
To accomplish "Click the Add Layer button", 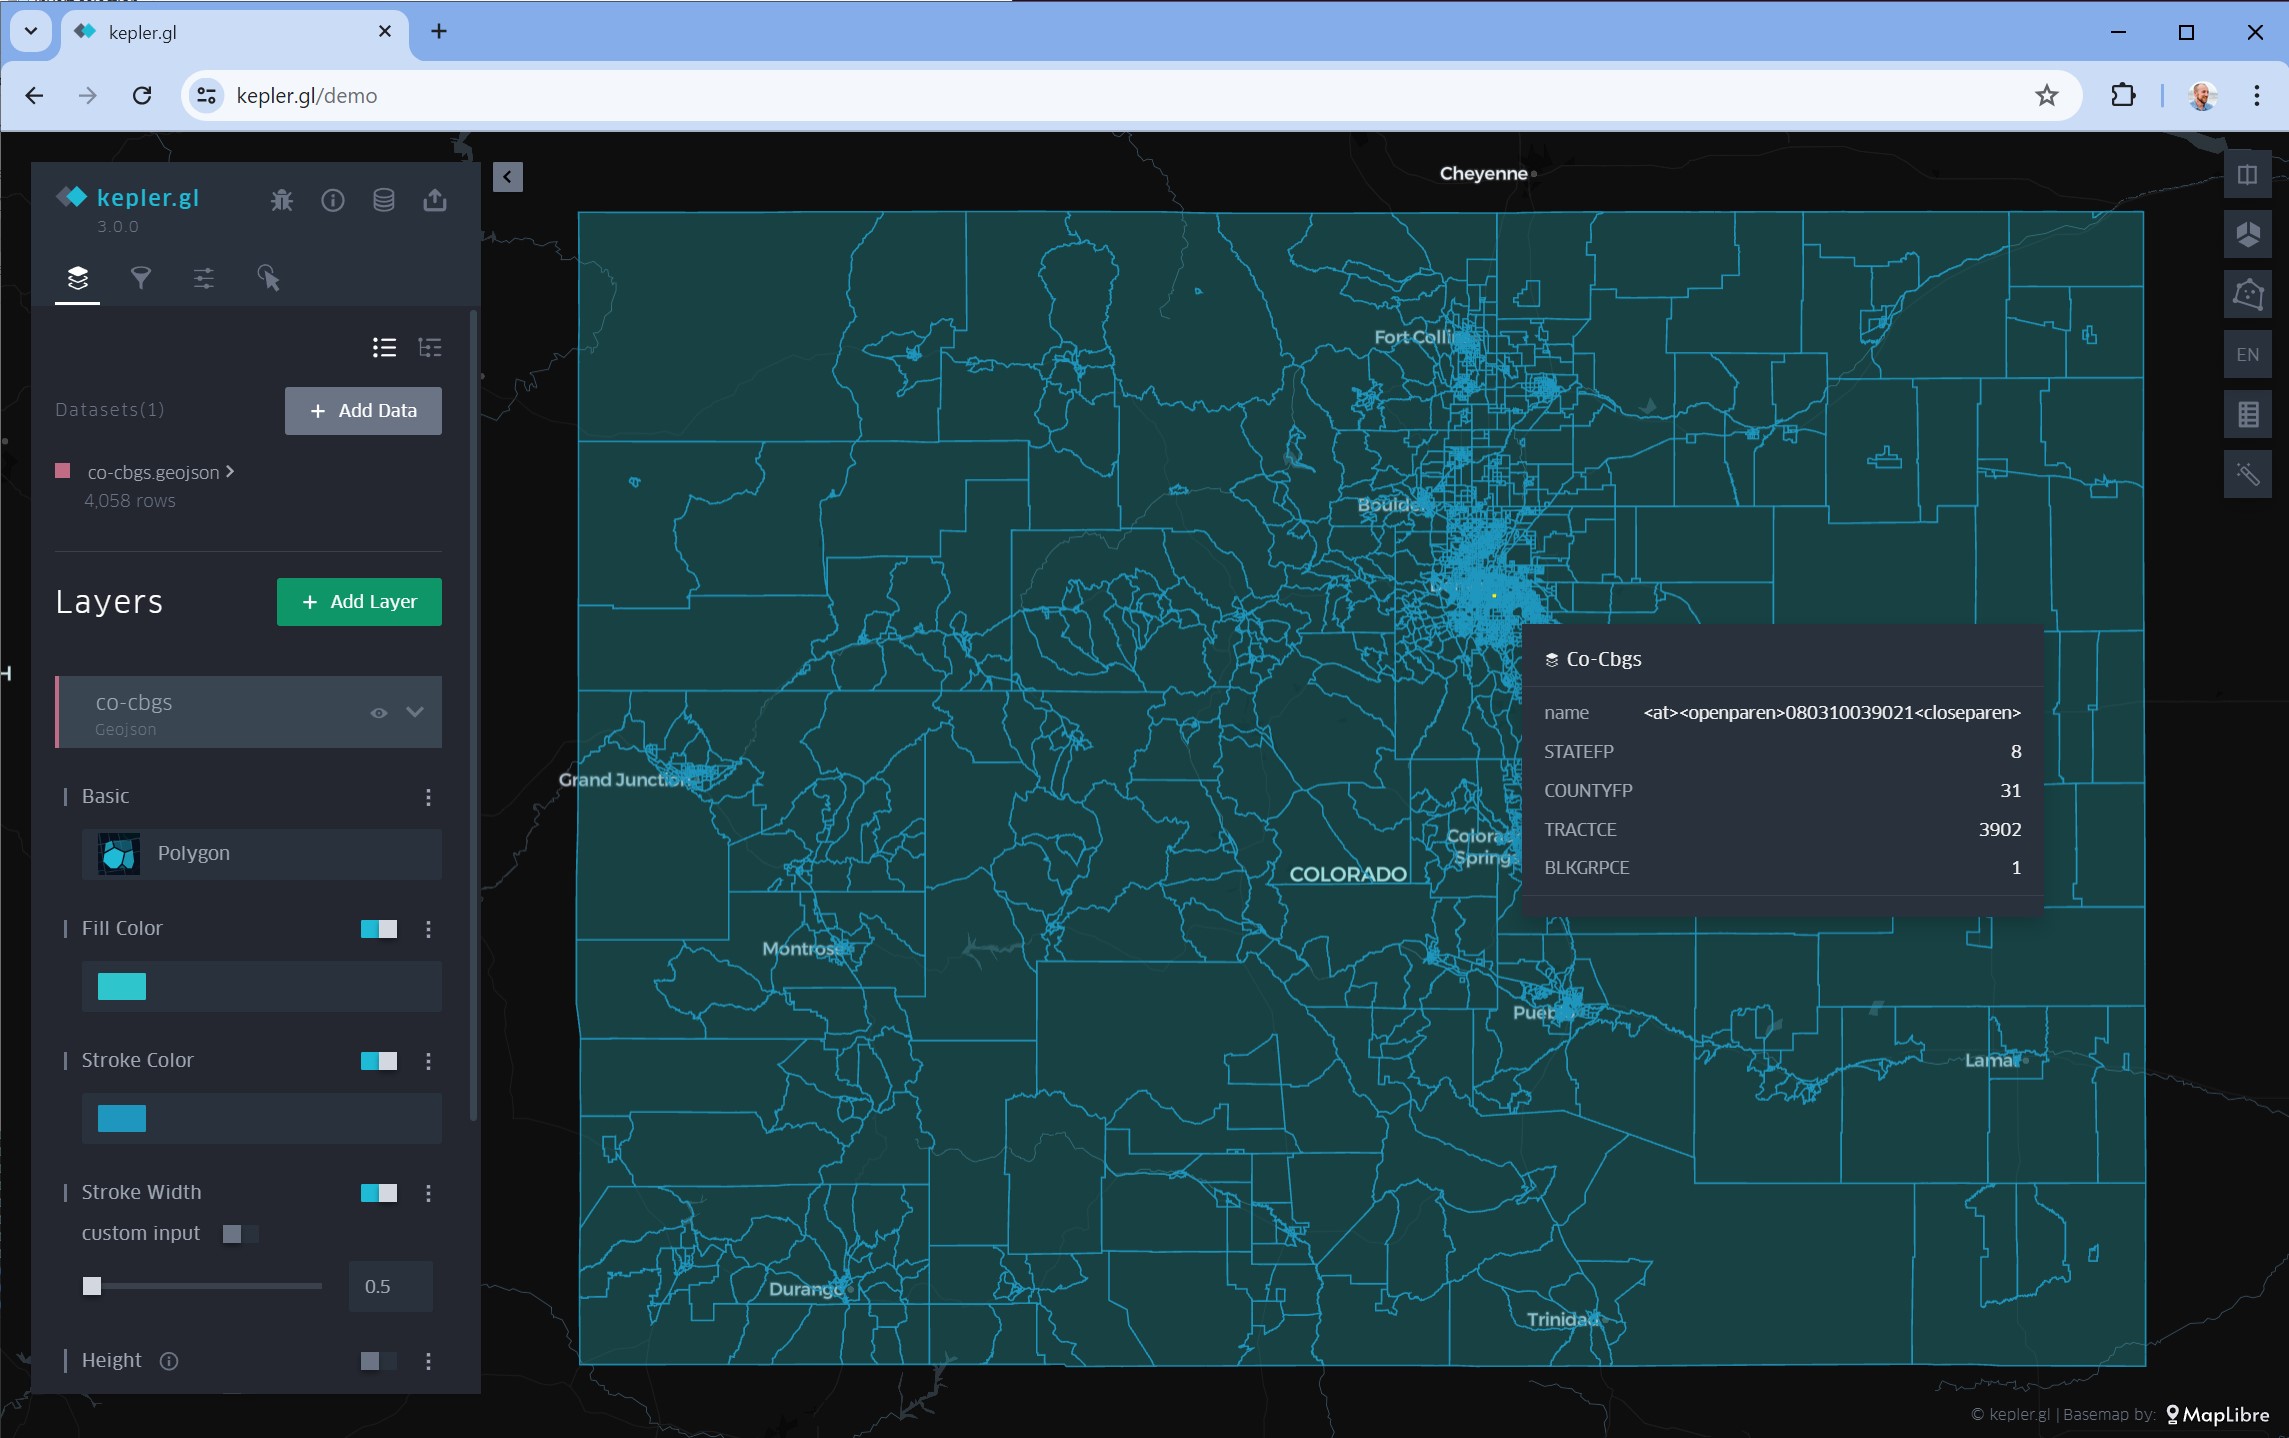I will click(359, 602).
